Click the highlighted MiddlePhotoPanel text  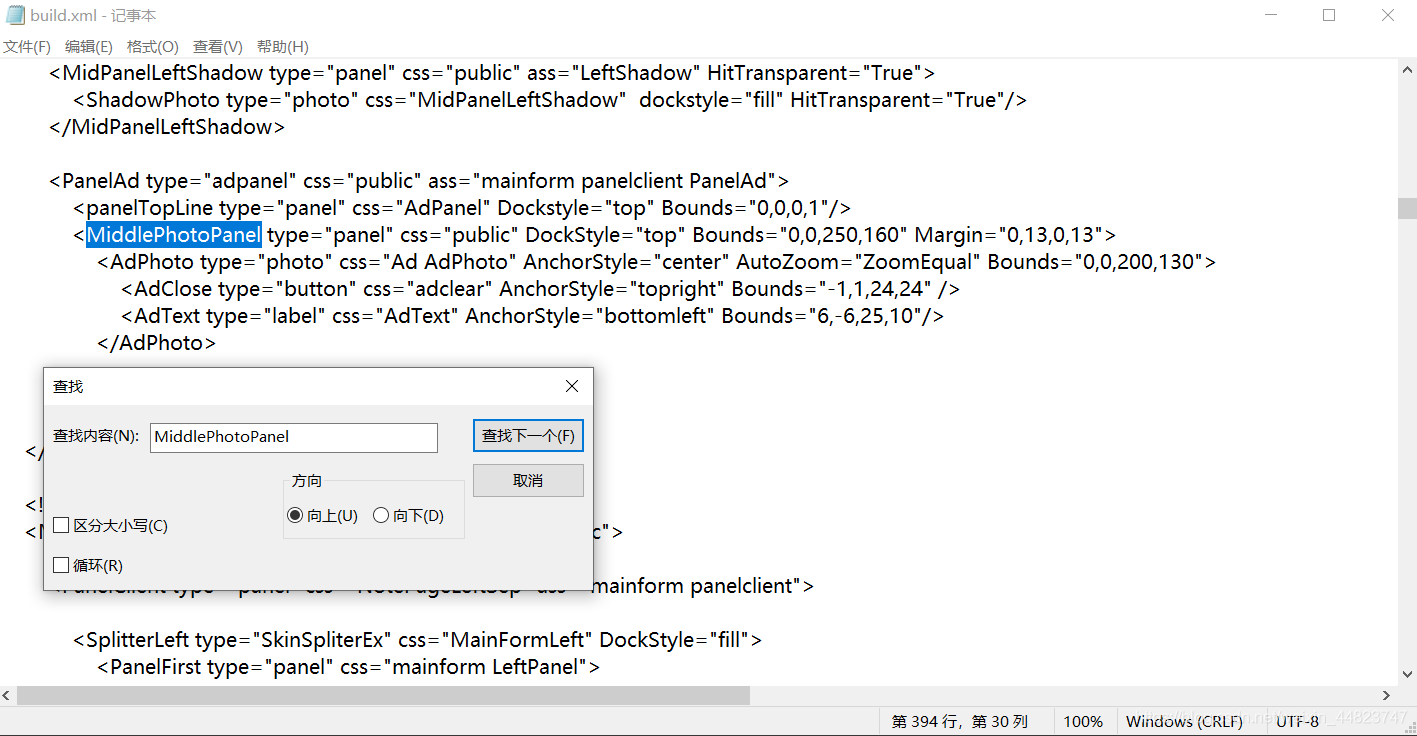174,235
